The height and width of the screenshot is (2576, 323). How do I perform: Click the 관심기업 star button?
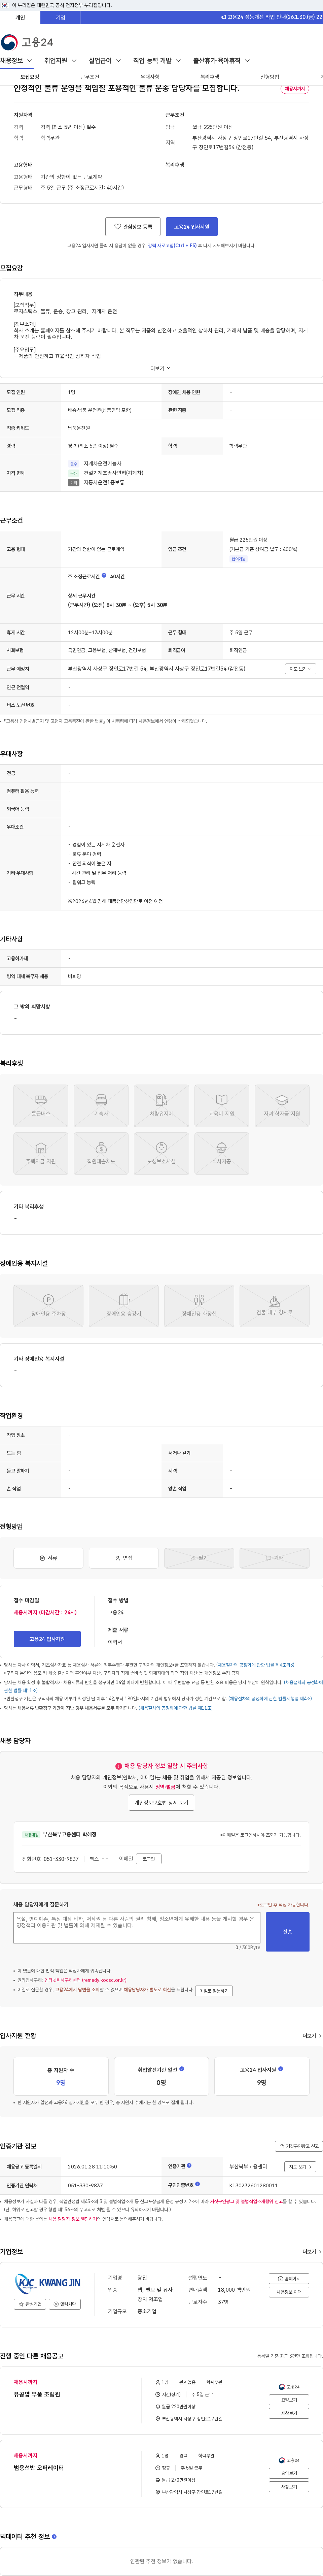30,2304
